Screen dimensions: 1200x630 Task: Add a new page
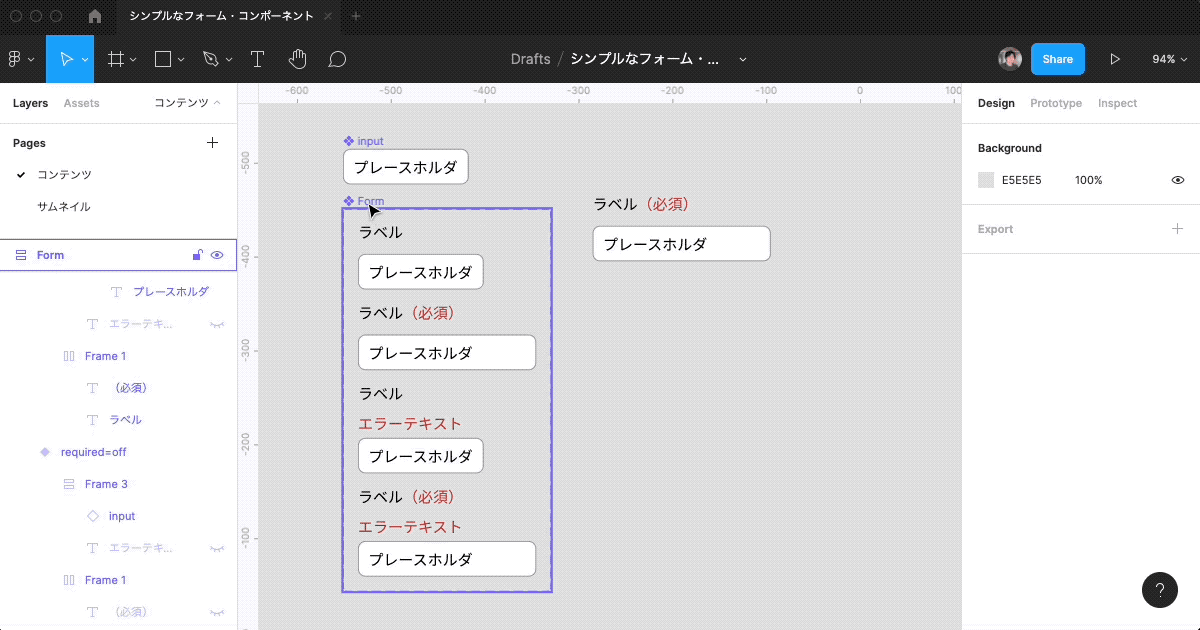pos(212,143)
